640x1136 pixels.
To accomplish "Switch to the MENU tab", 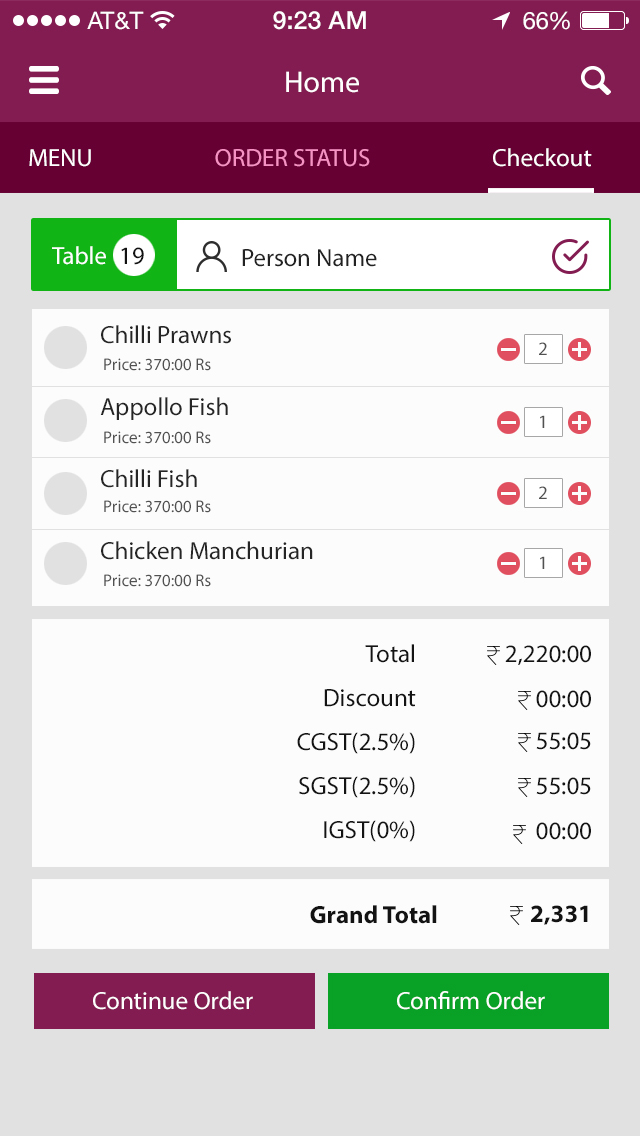I will (60, 158).
